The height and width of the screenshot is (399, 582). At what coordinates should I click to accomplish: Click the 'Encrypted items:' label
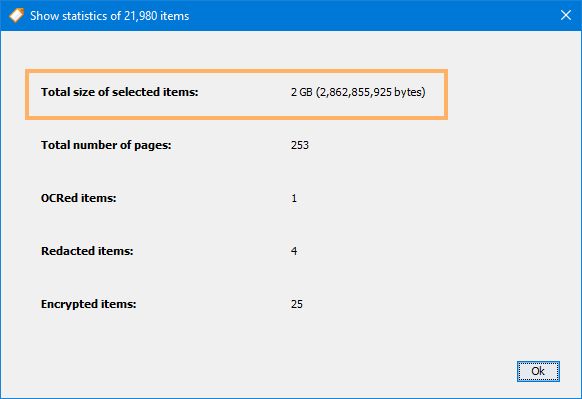click(x=88, y=304)
